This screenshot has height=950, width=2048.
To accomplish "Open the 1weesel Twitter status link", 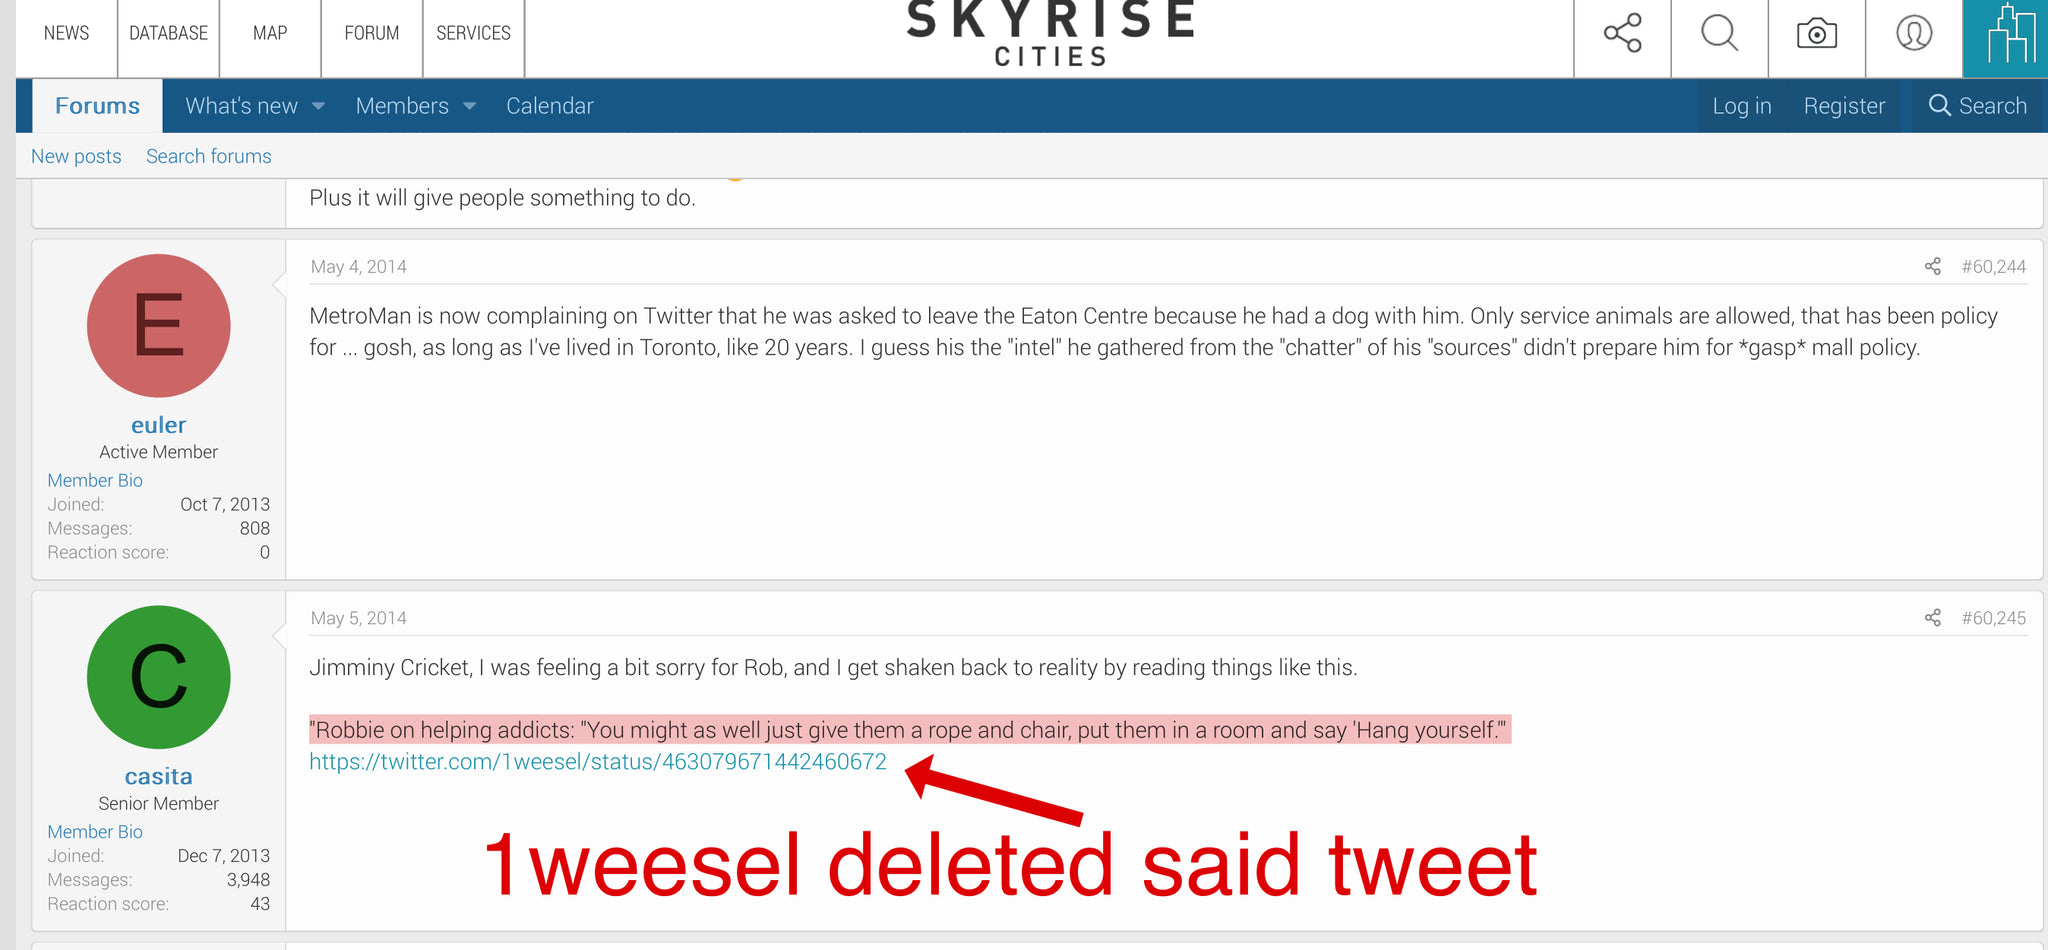I will [597, 762].
